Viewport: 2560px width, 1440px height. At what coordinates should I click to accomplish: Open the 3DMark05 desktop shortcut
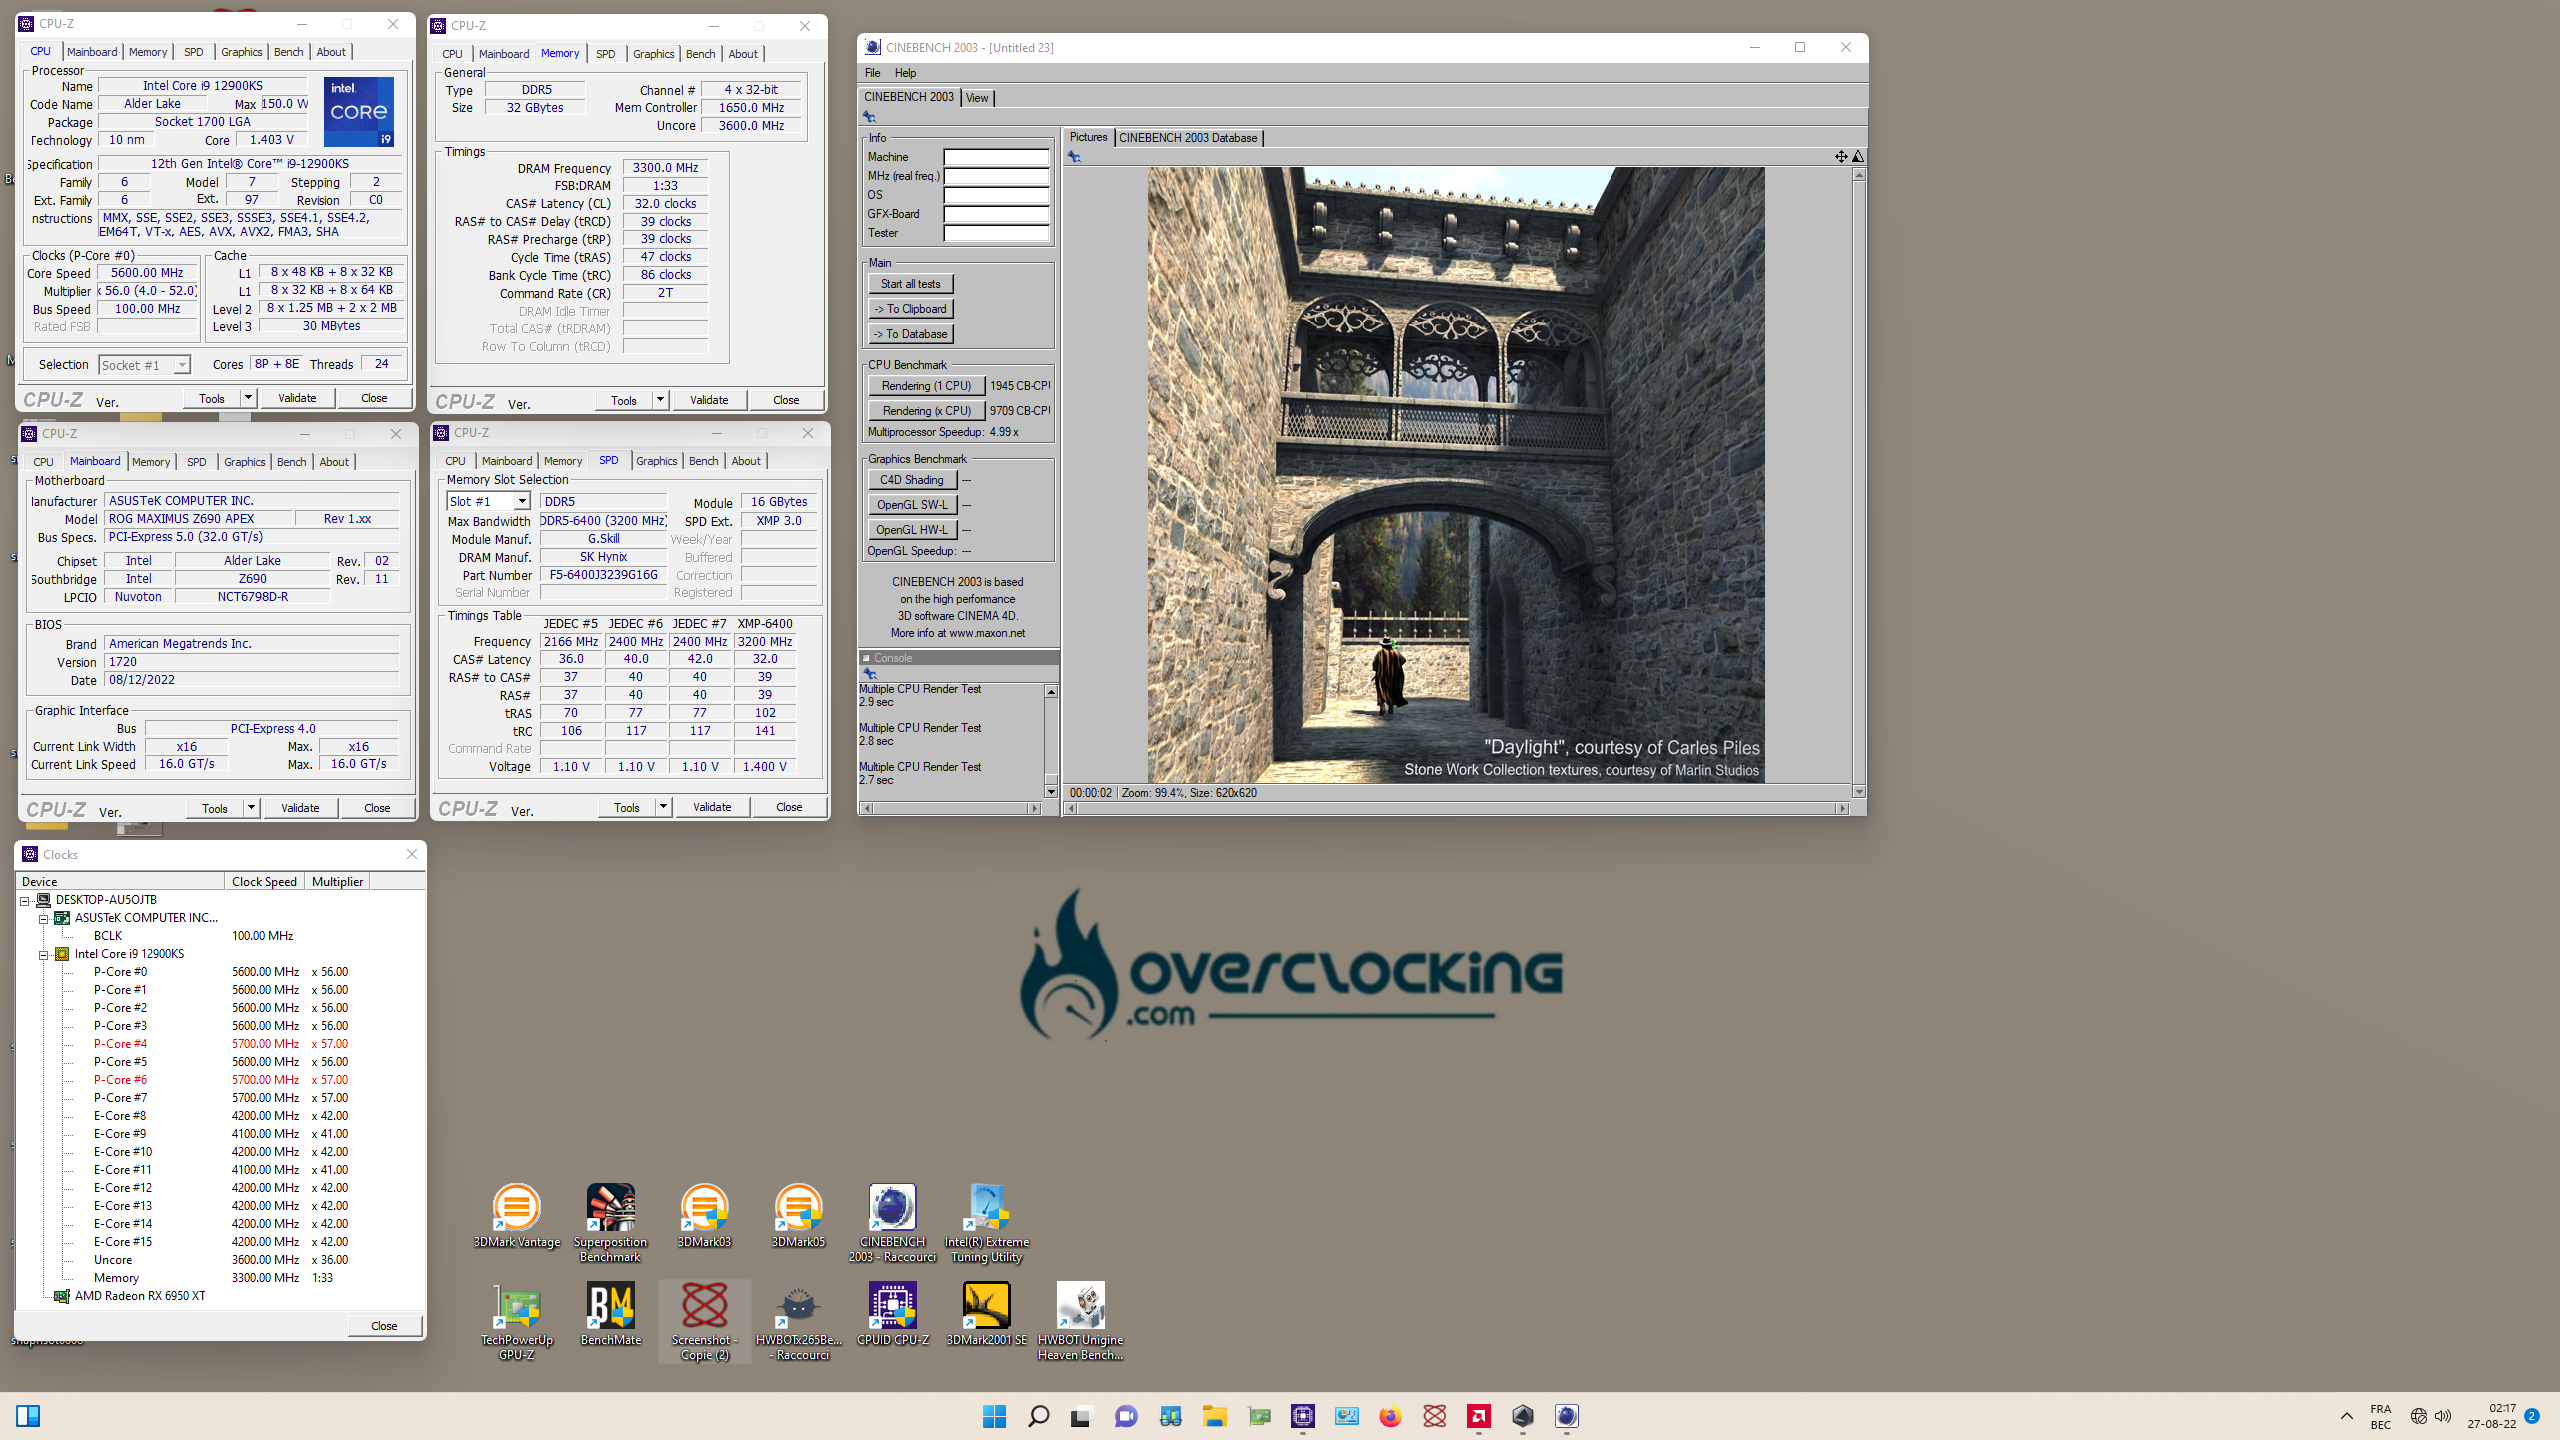[798, 1215]
